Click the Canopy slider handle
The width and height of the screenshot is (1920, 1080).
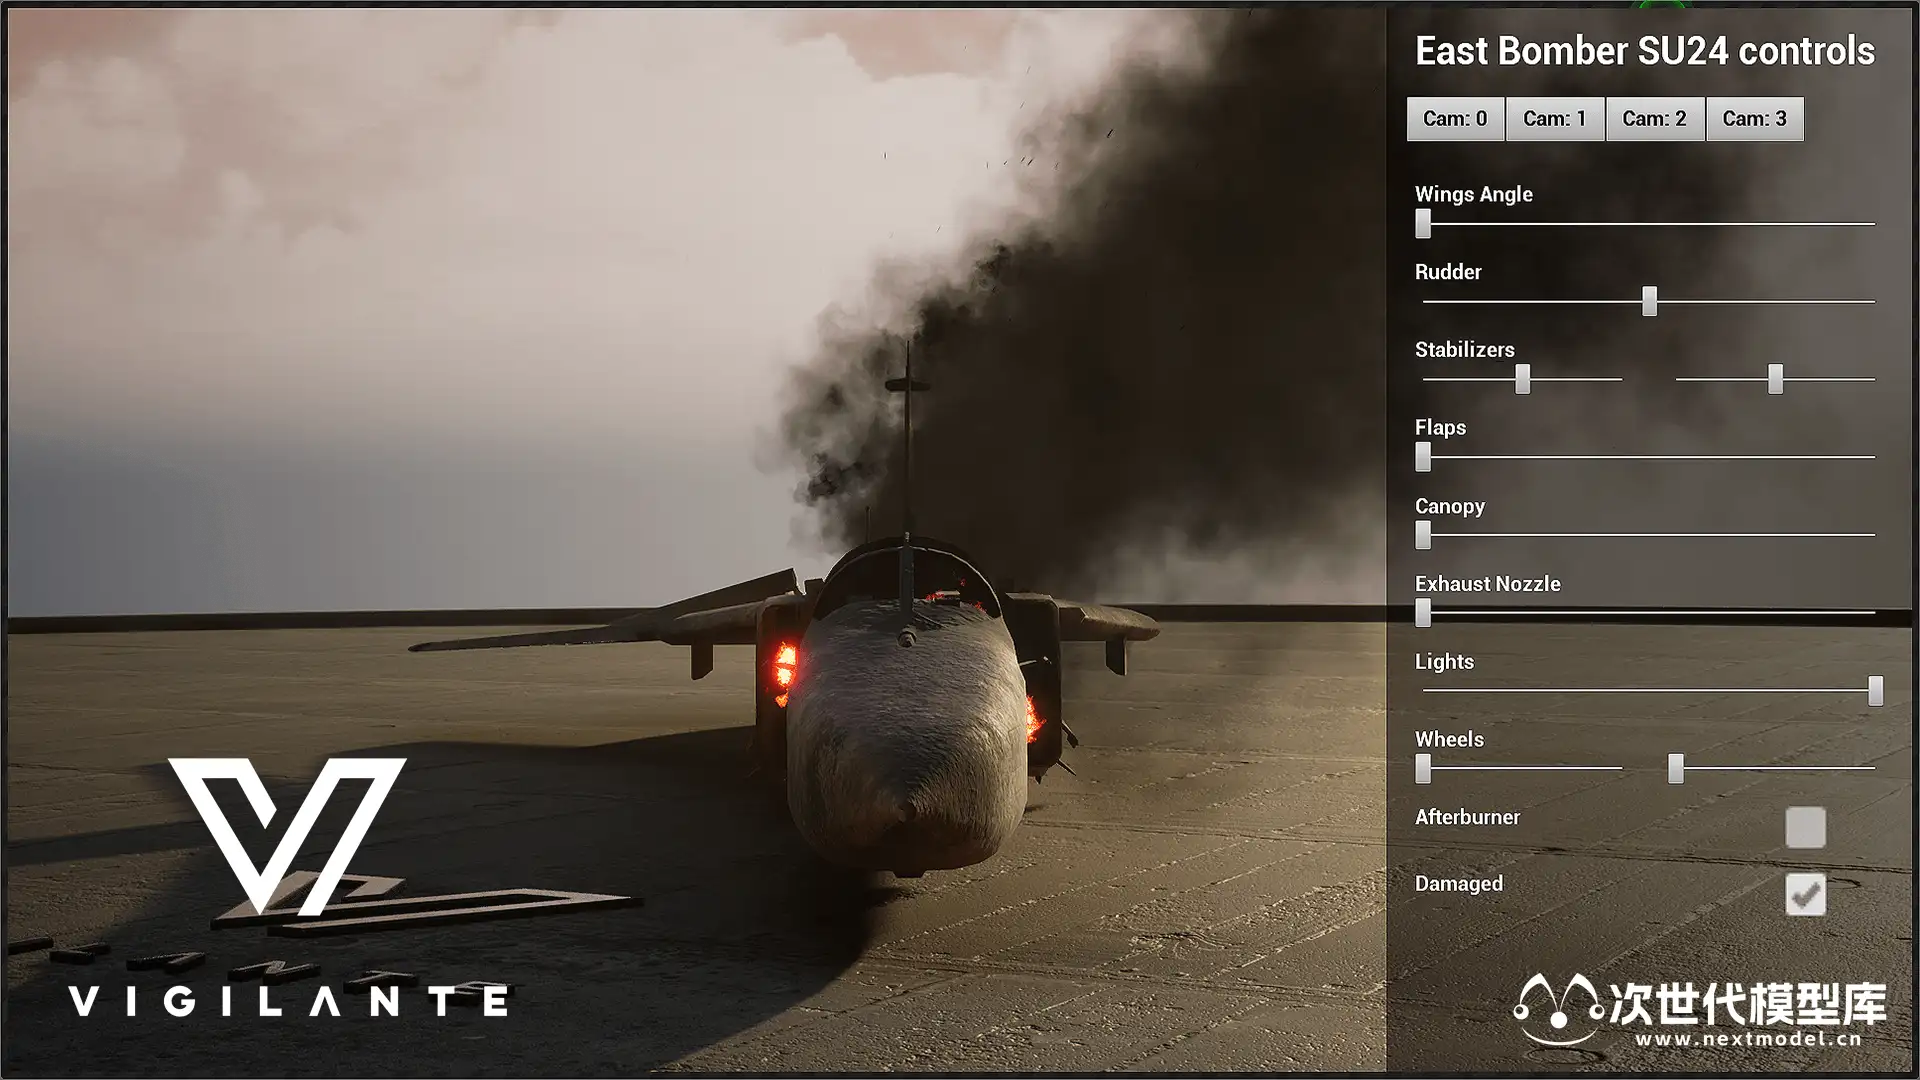point(1423,535)
